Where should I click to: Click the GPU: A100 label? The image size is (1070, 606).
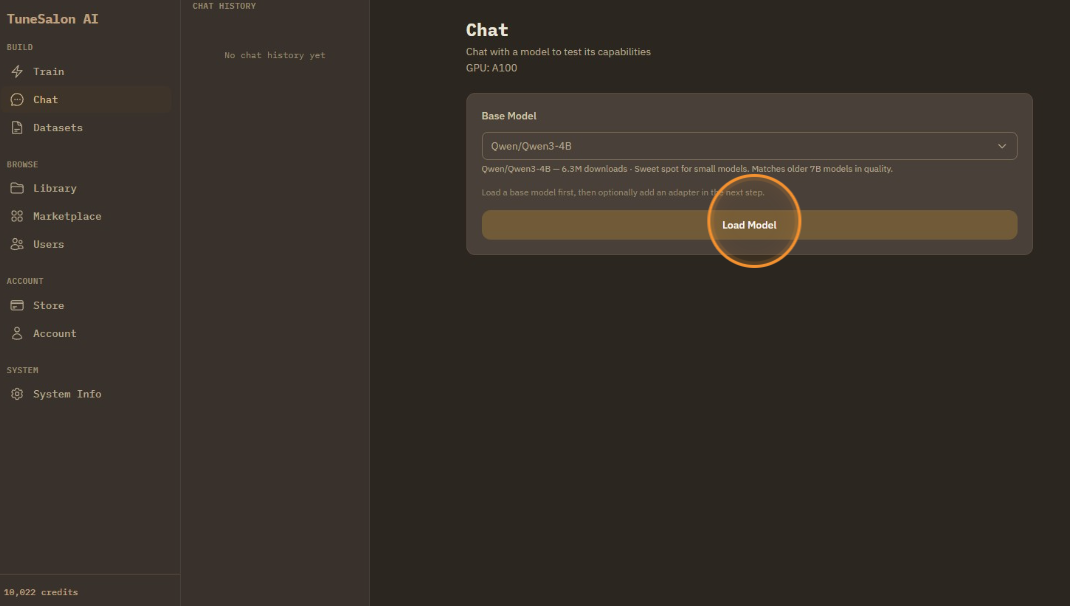[x=492, y=68]
